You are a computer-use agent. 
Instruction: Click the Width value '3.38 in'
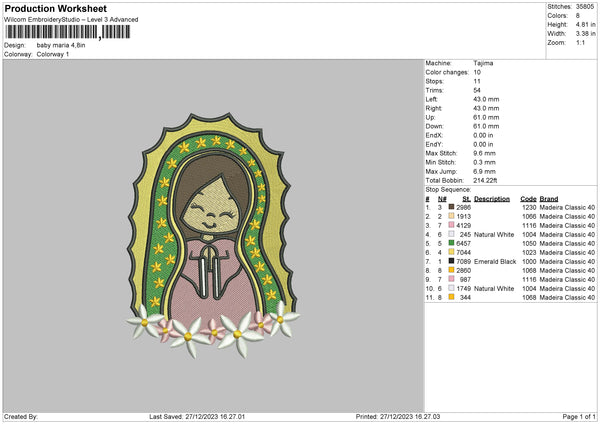pos(585,34)
